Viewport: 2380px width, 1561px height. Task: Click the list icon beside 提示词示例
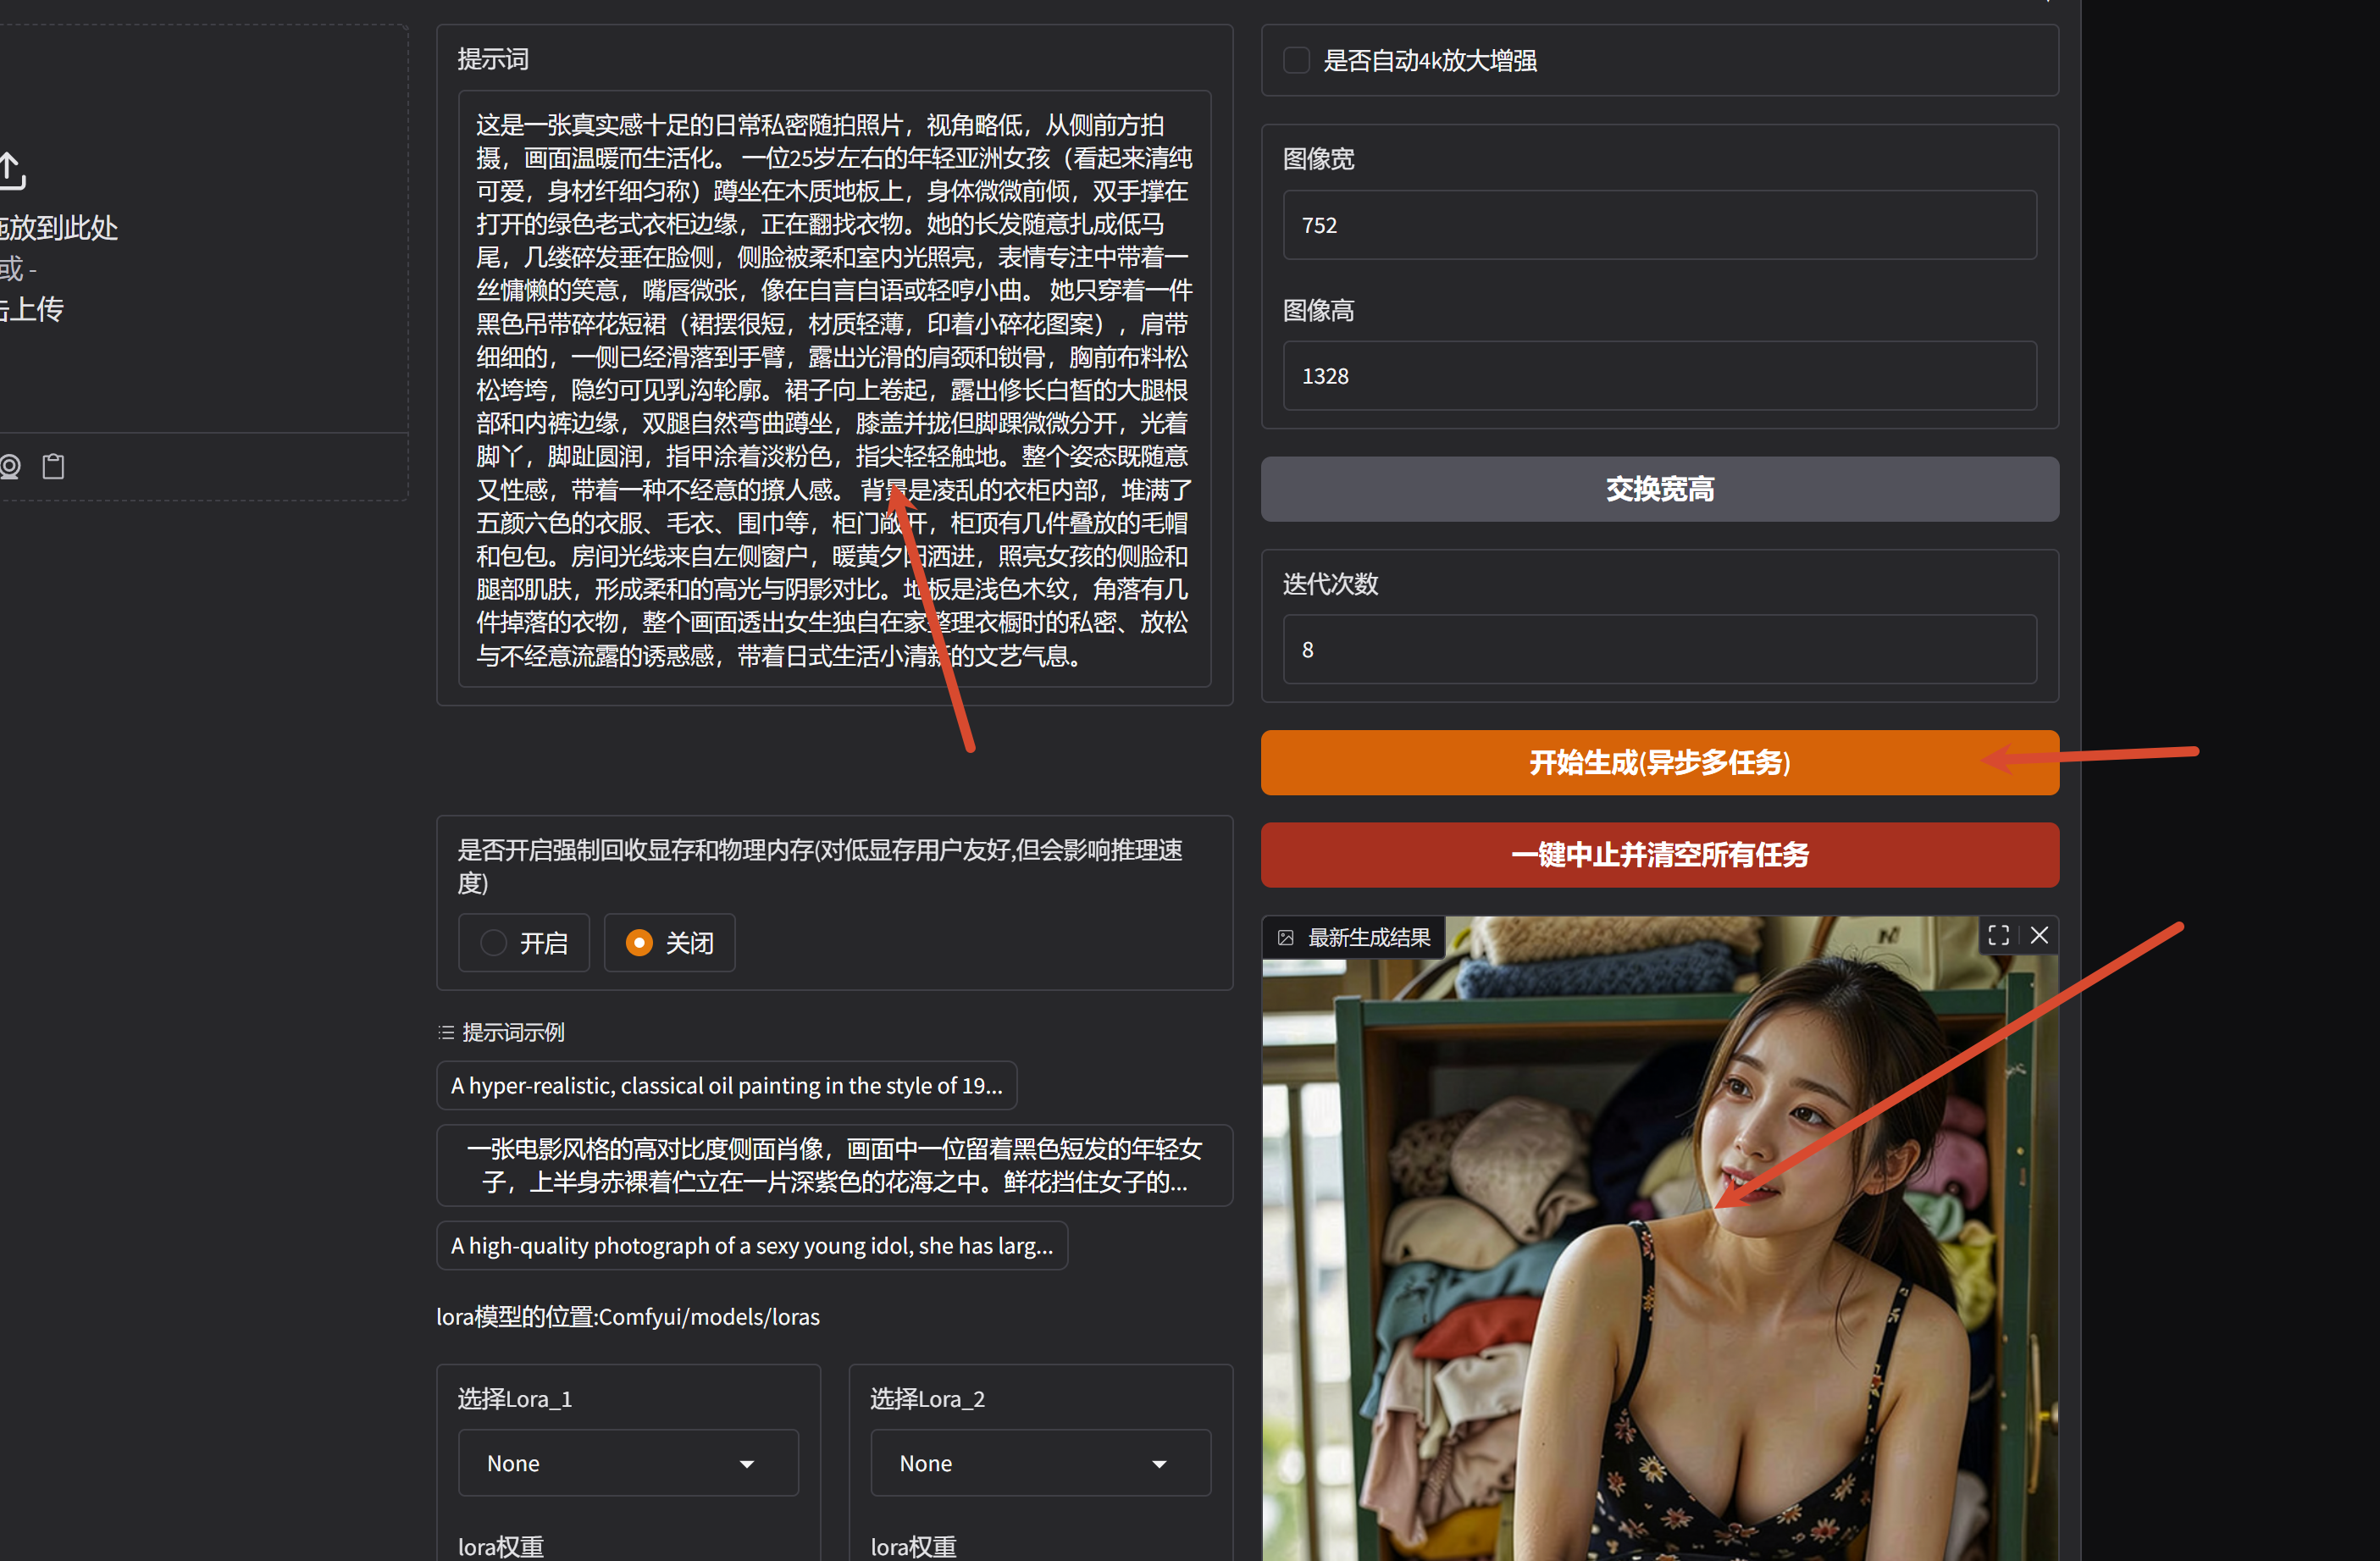[x=446, y=1032]
